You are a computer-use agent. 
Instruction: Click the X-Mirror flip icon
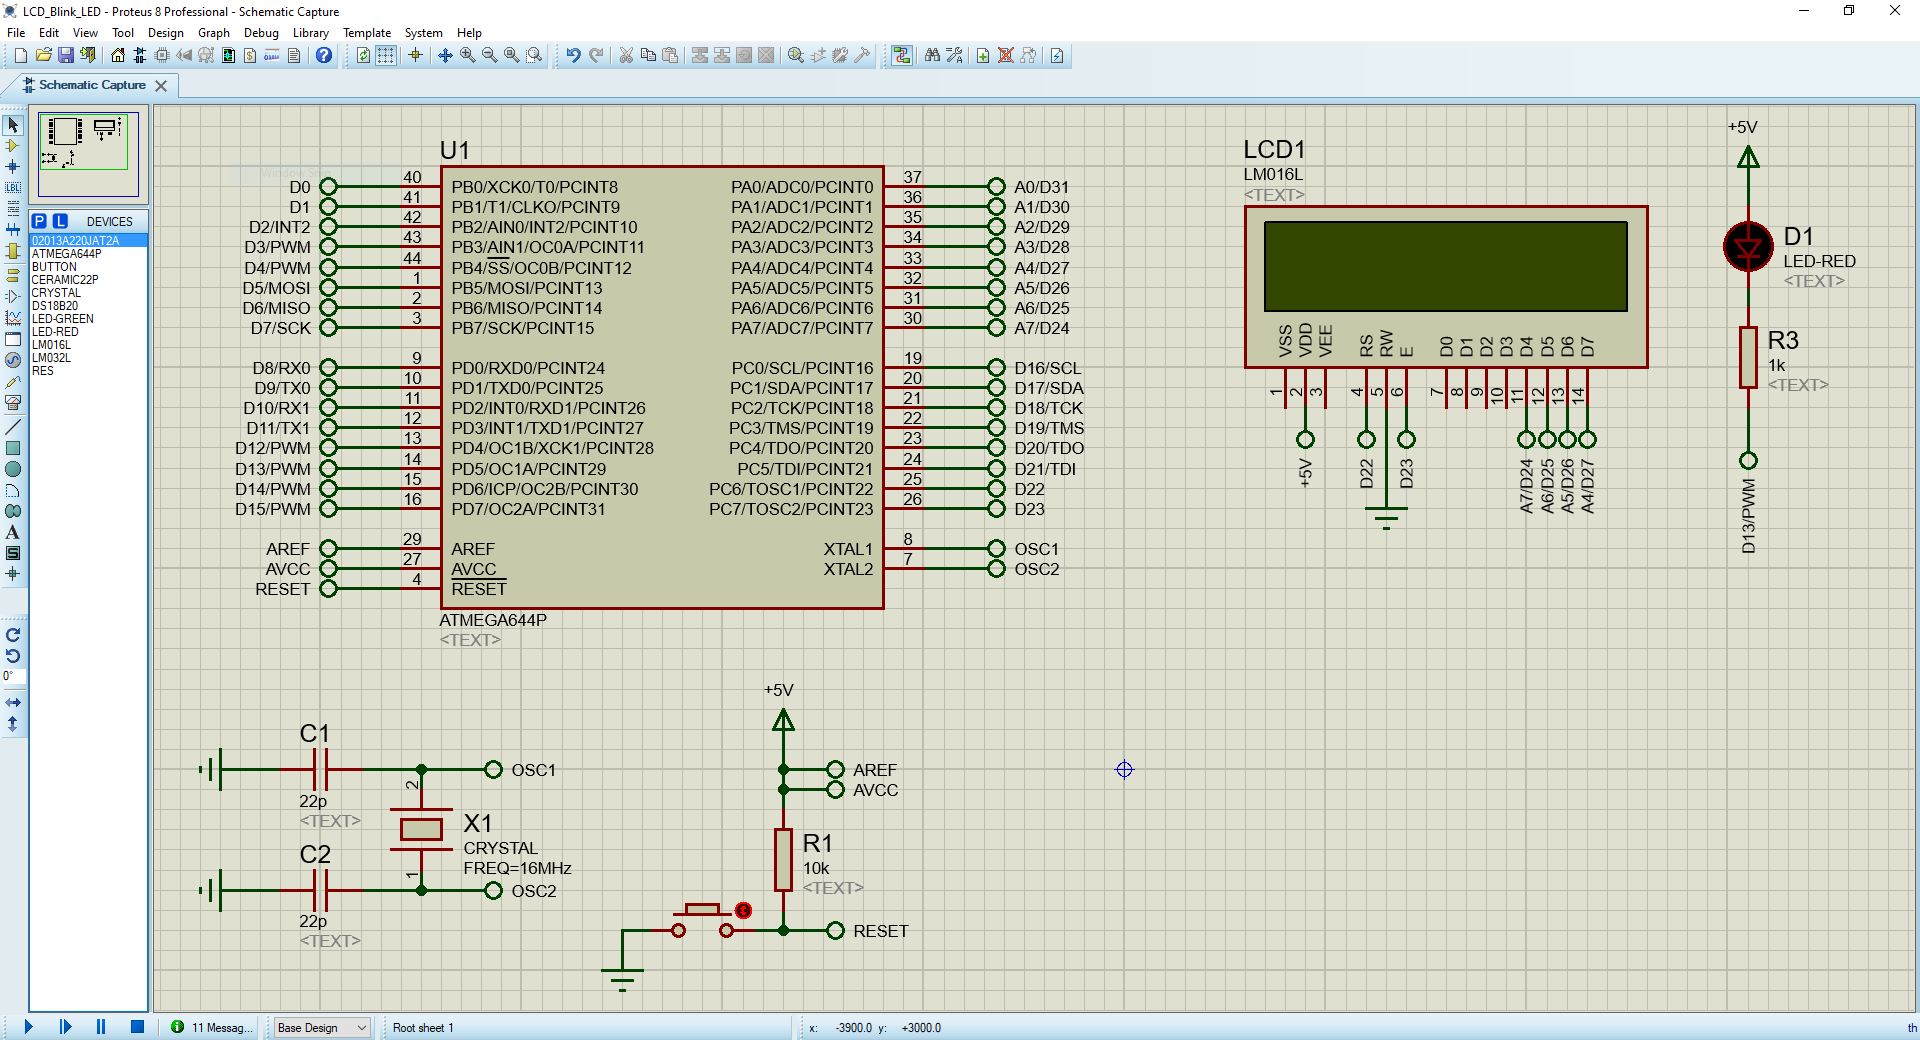click(x=13, y=703)
